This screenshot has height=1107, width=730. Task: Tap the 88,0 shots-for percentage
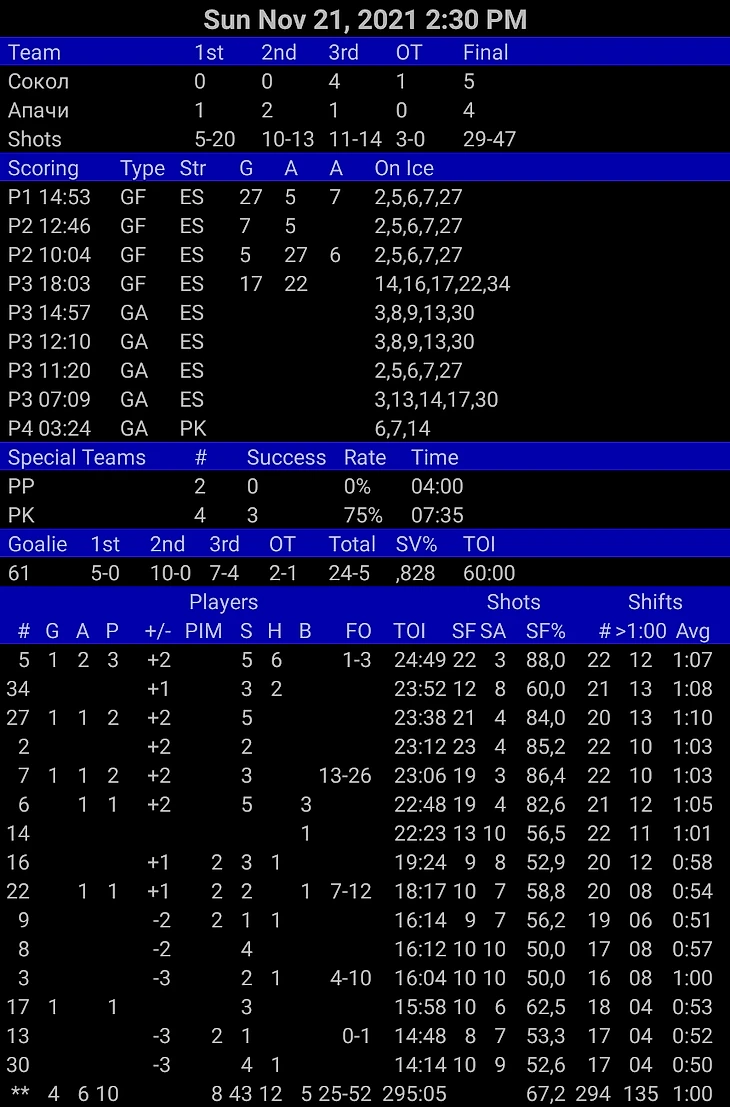tap(546, 660)
